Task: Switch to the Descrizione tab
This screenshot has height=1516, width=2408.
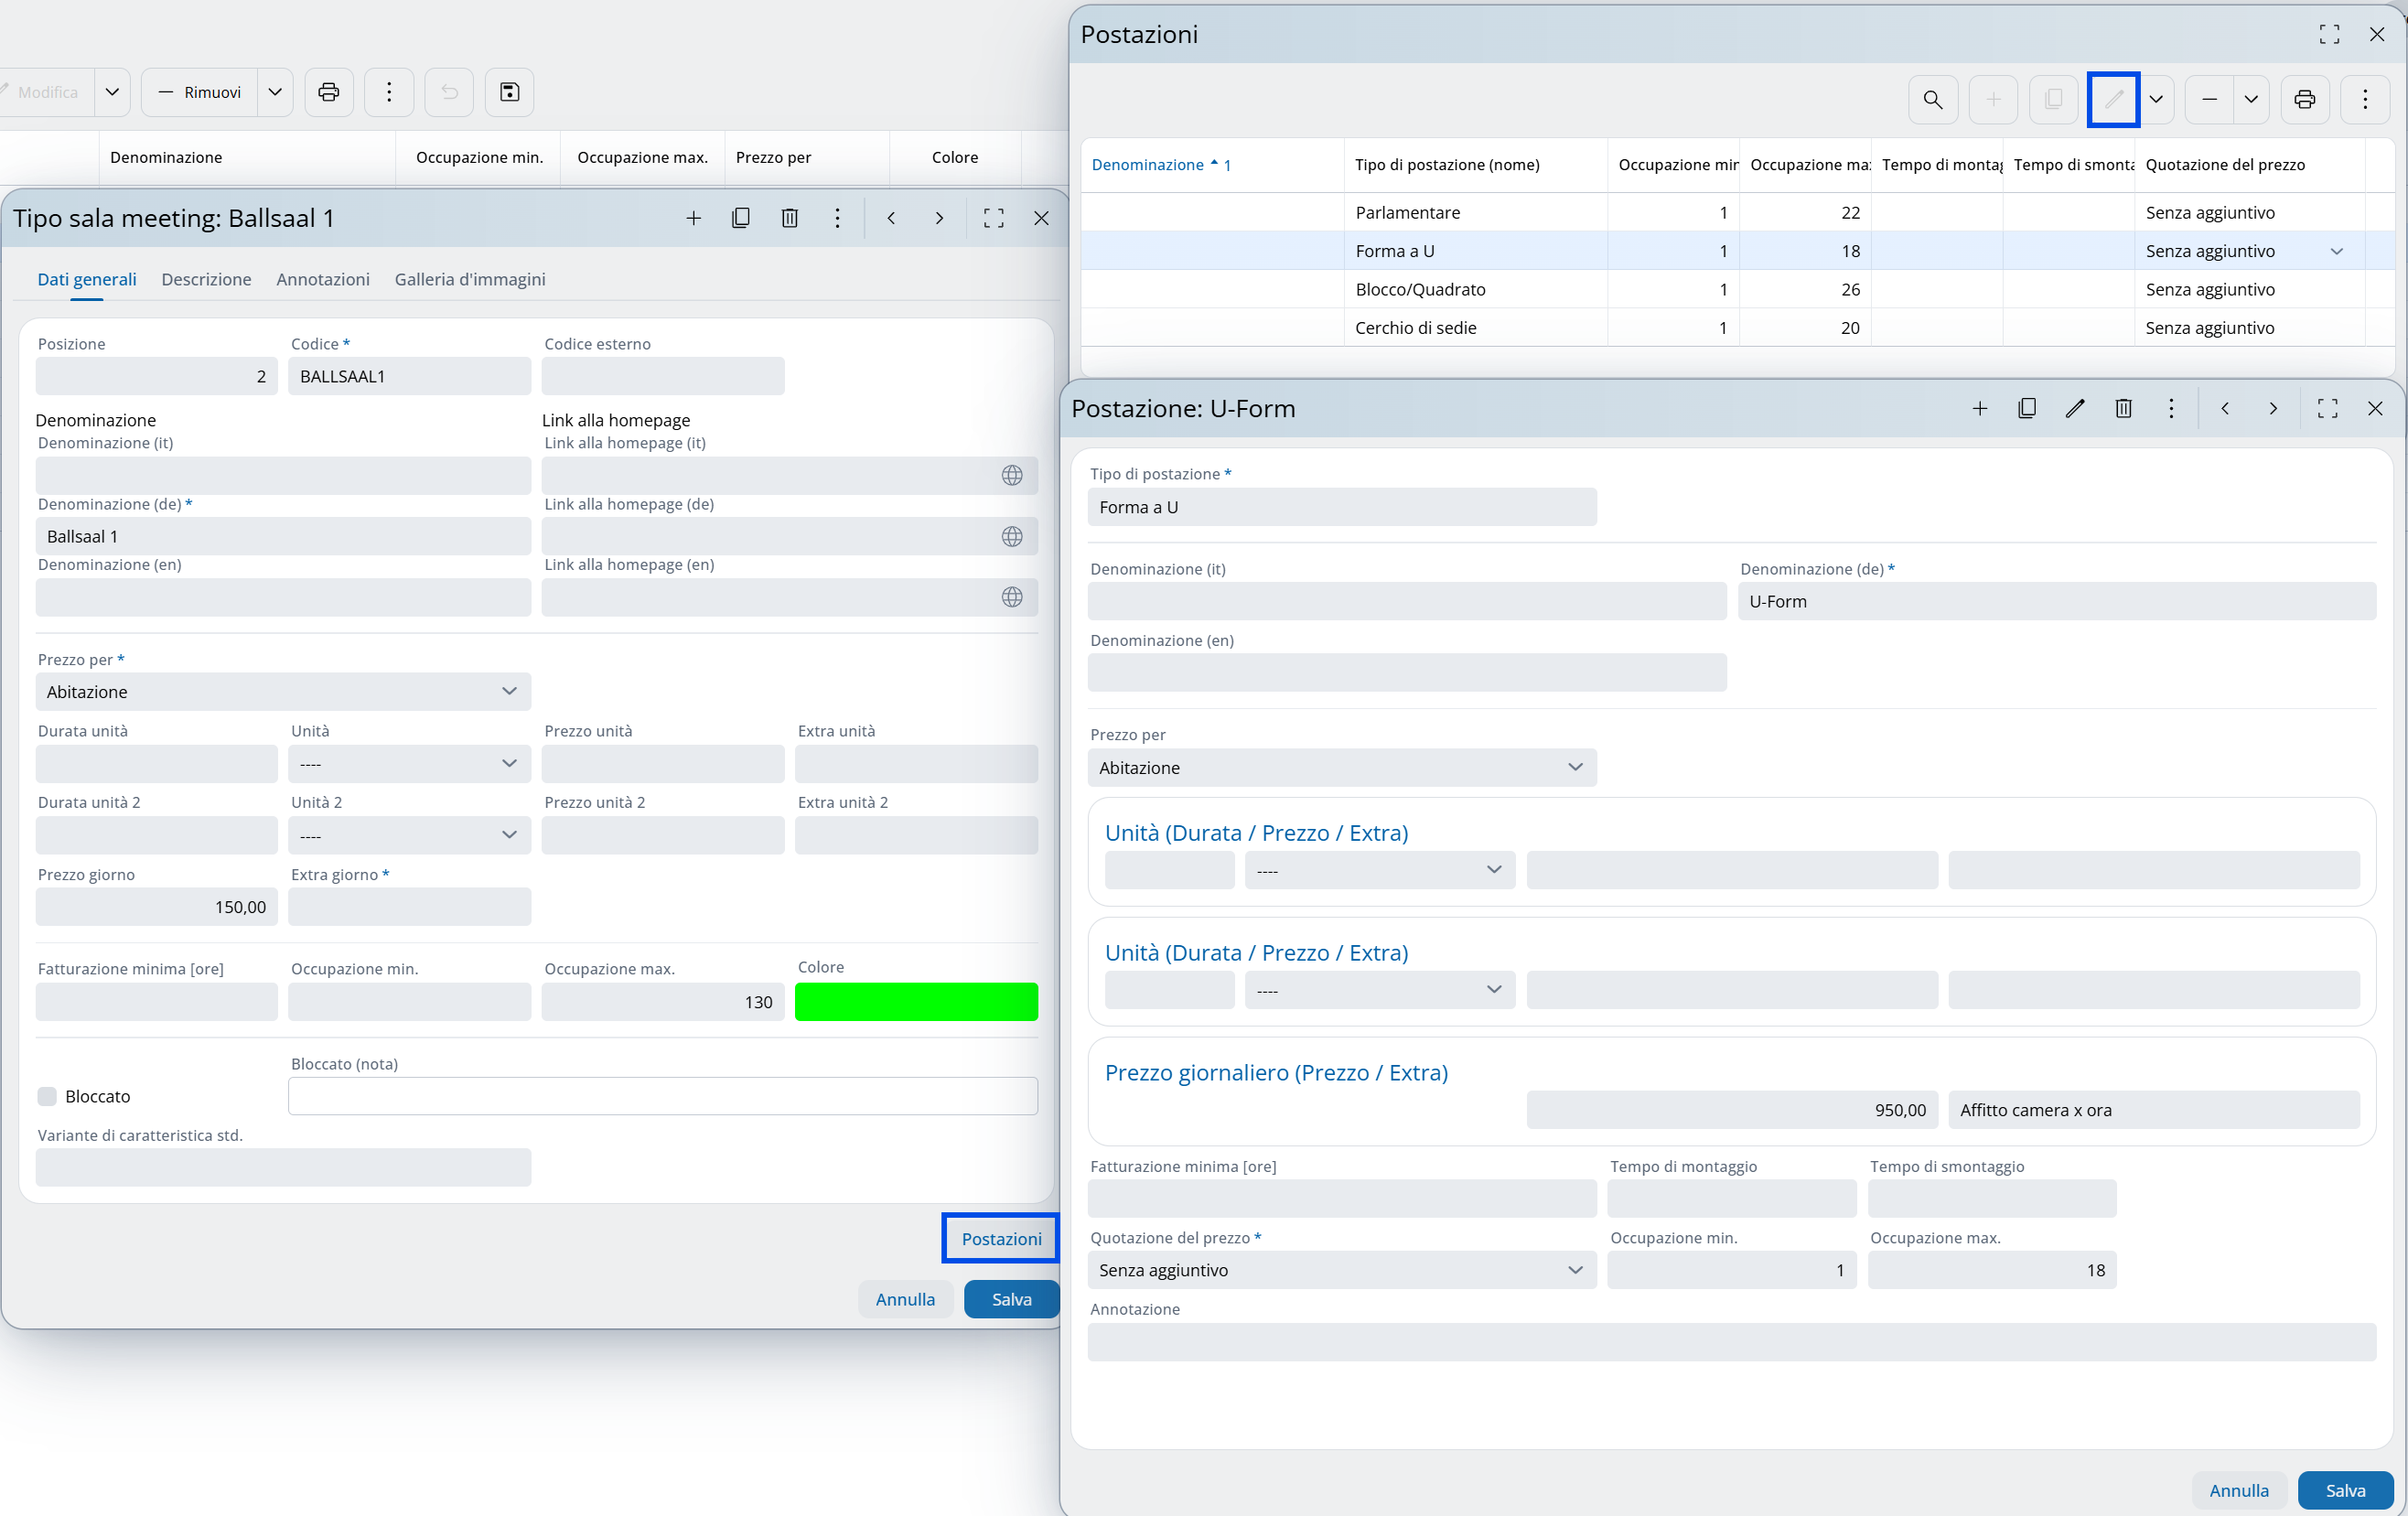Action: (206, 279)
